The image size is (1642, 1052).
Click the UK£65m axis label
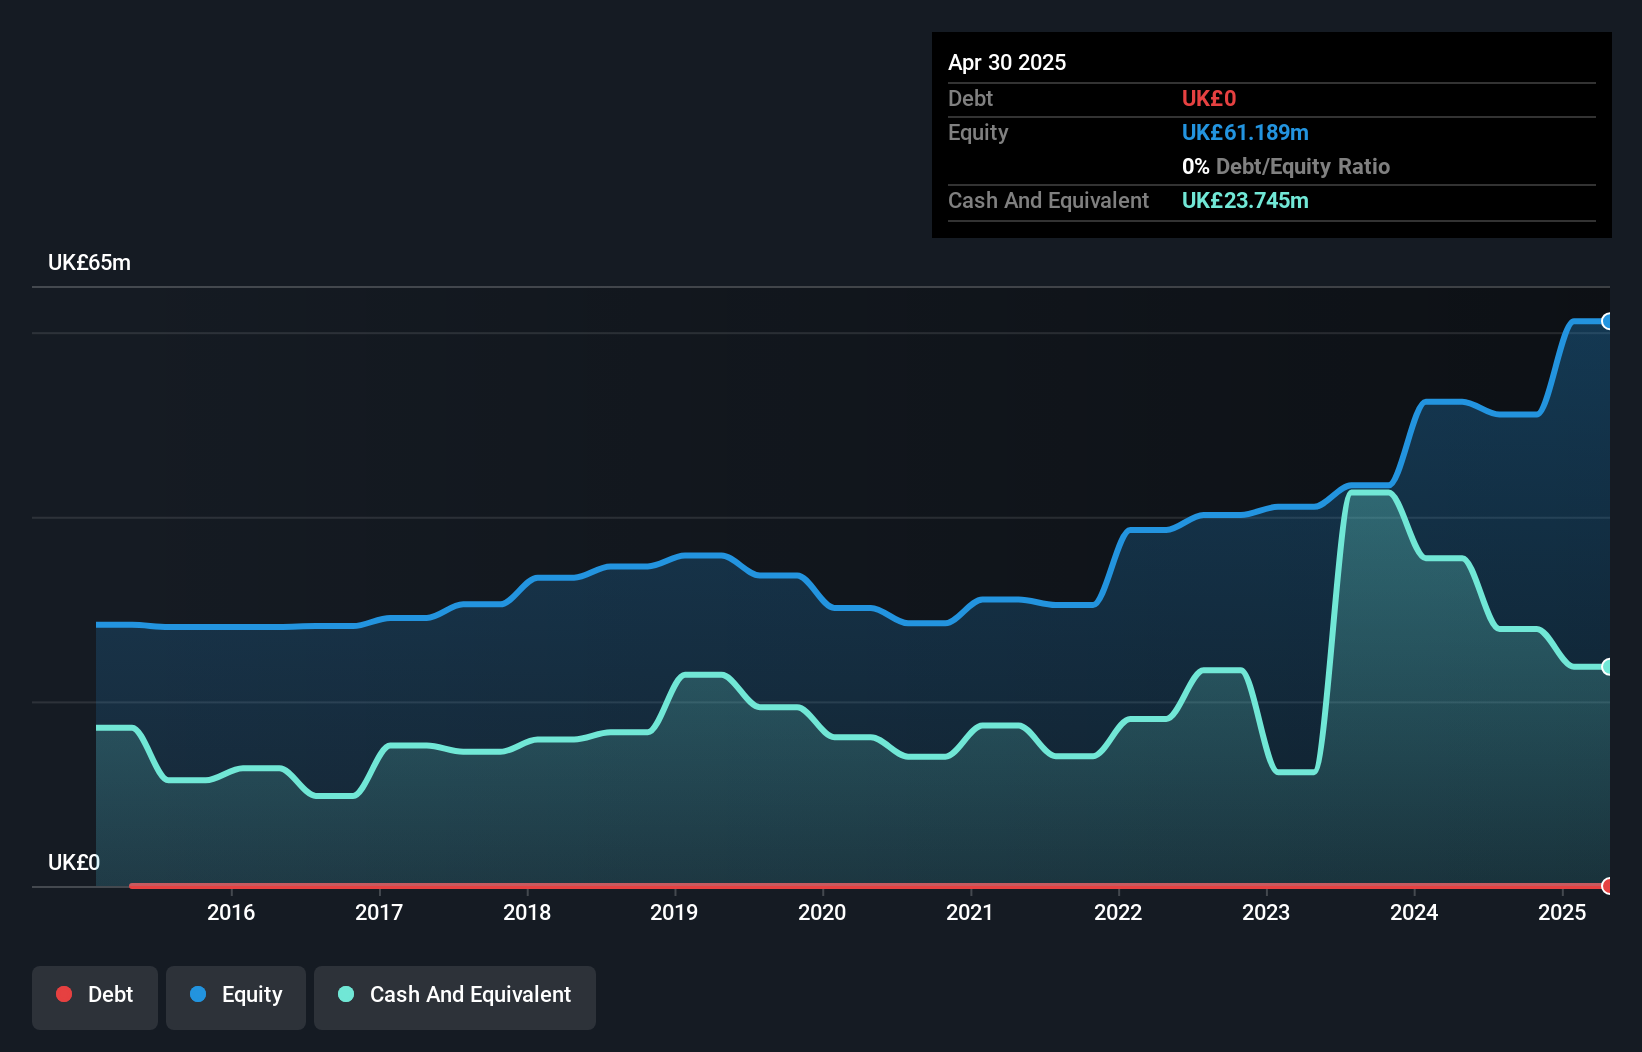pos(89,262)
